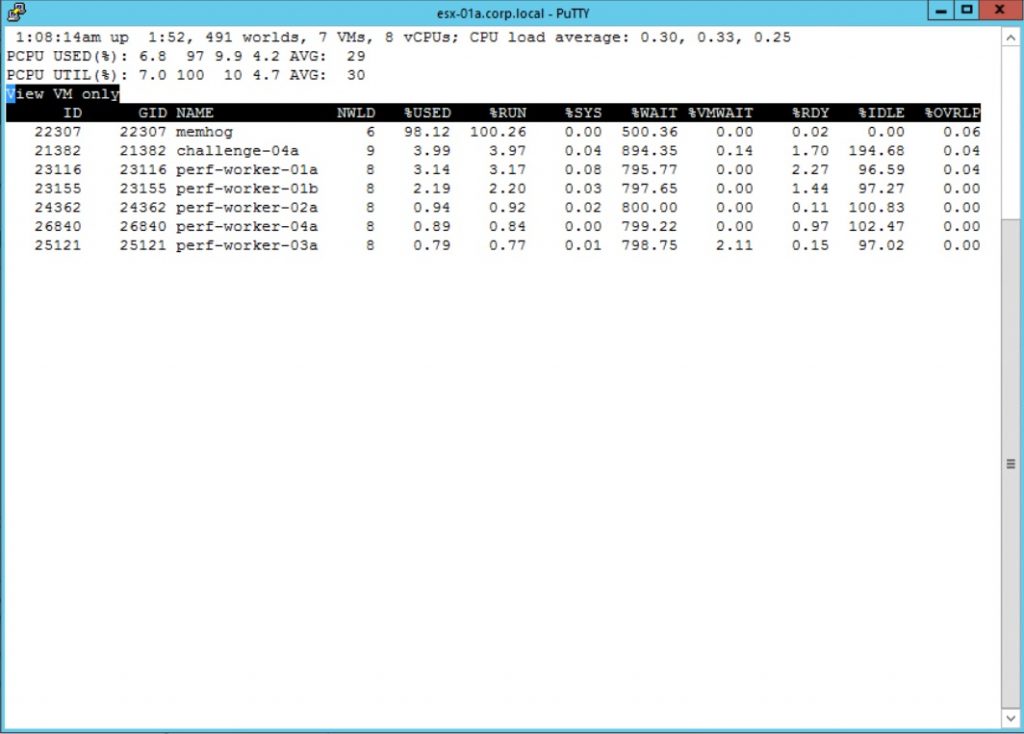This screenshot has width=1024, height=734.
Task: Click memhog %WAIT value 500.36
Action: [649, 132]
